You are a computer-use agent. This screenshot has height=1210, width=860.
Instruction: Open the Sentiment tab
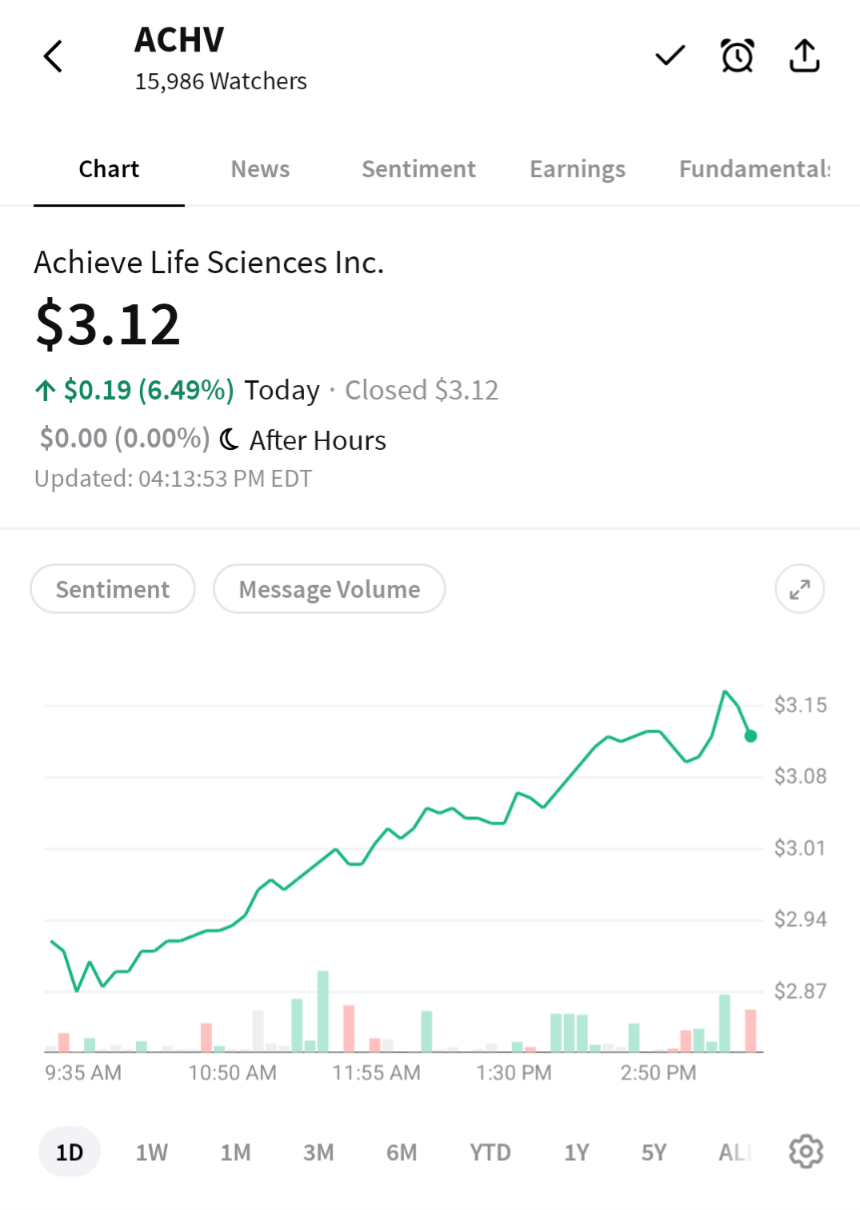tap(418, 169)
